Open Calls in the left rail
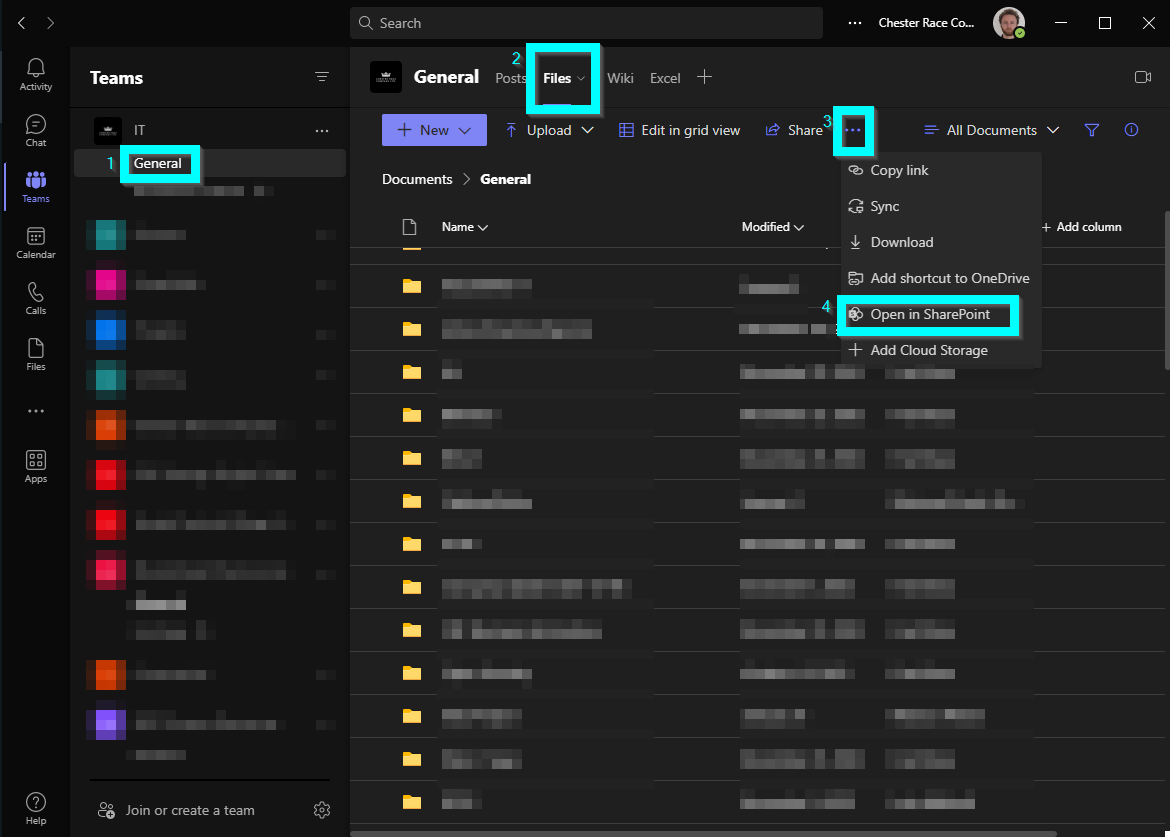Viewport: 1170px width, 837px height. pyautogui.click(x=35, y=298)
